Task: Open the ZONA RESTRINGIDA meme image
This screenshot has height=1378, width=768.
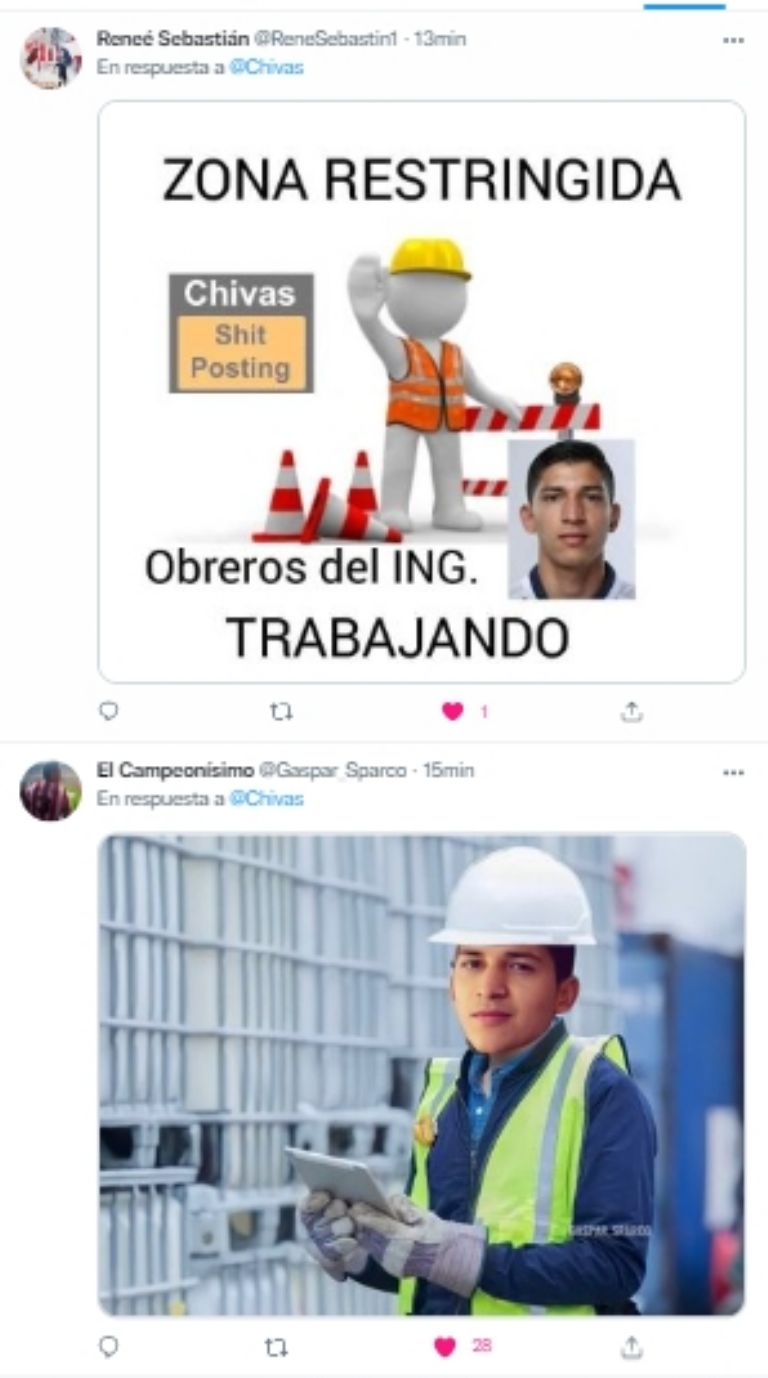Action: click(421, 392)
